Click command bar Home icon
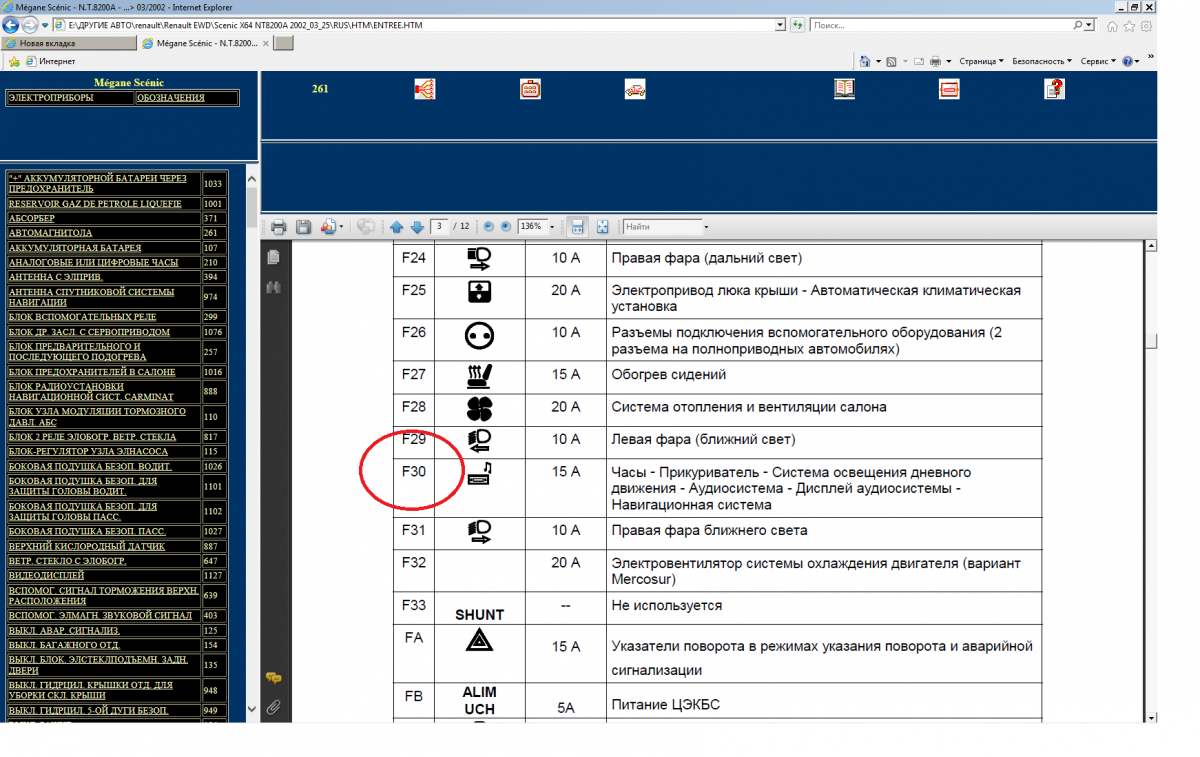Viewport: 1200px width, 757px height. [864, 61]
